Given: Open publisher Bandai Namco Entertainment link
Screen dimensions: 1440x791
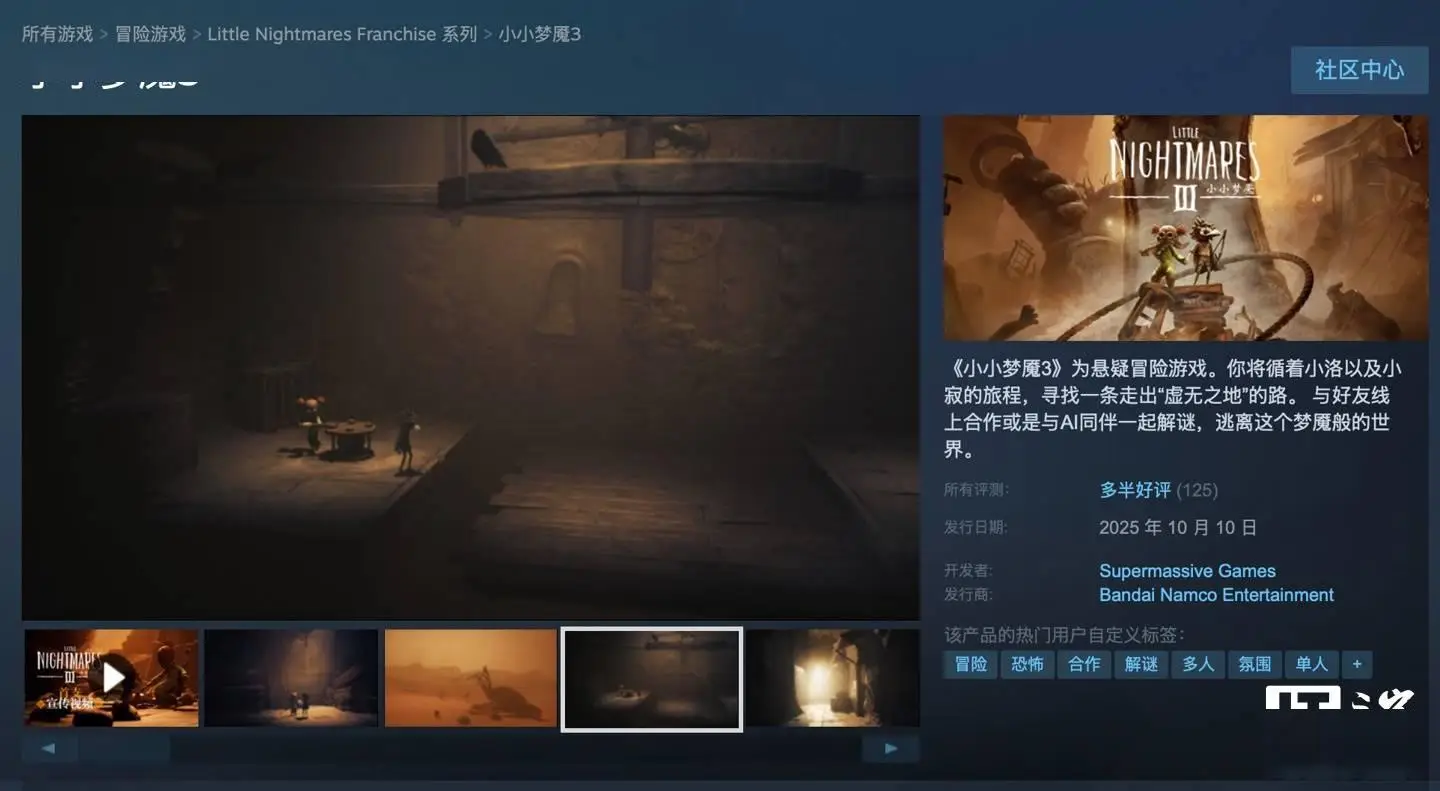Looking at the screenshot, I should point(1216,595).
